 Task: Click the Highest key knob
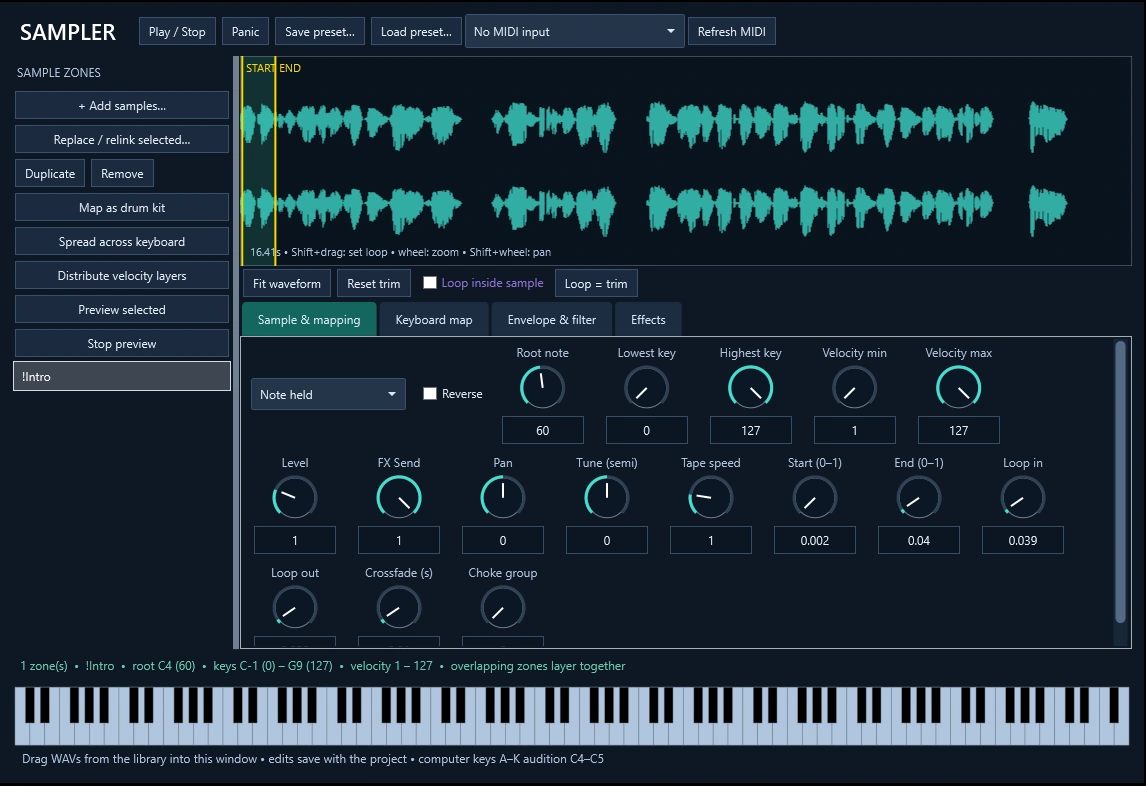751,388
